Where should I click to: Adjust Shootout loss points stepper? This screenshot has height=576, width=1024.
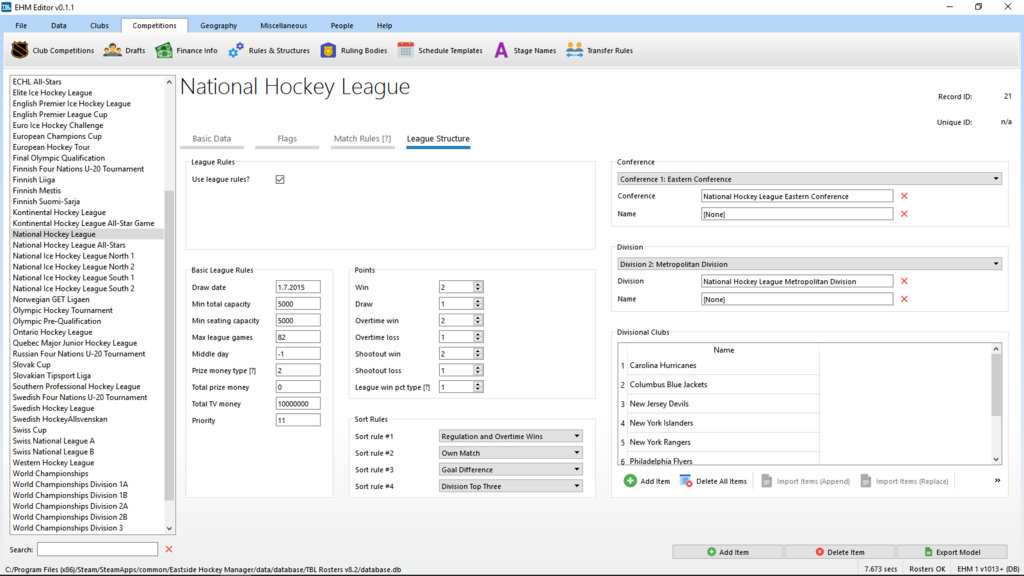[x=478, y=370]
